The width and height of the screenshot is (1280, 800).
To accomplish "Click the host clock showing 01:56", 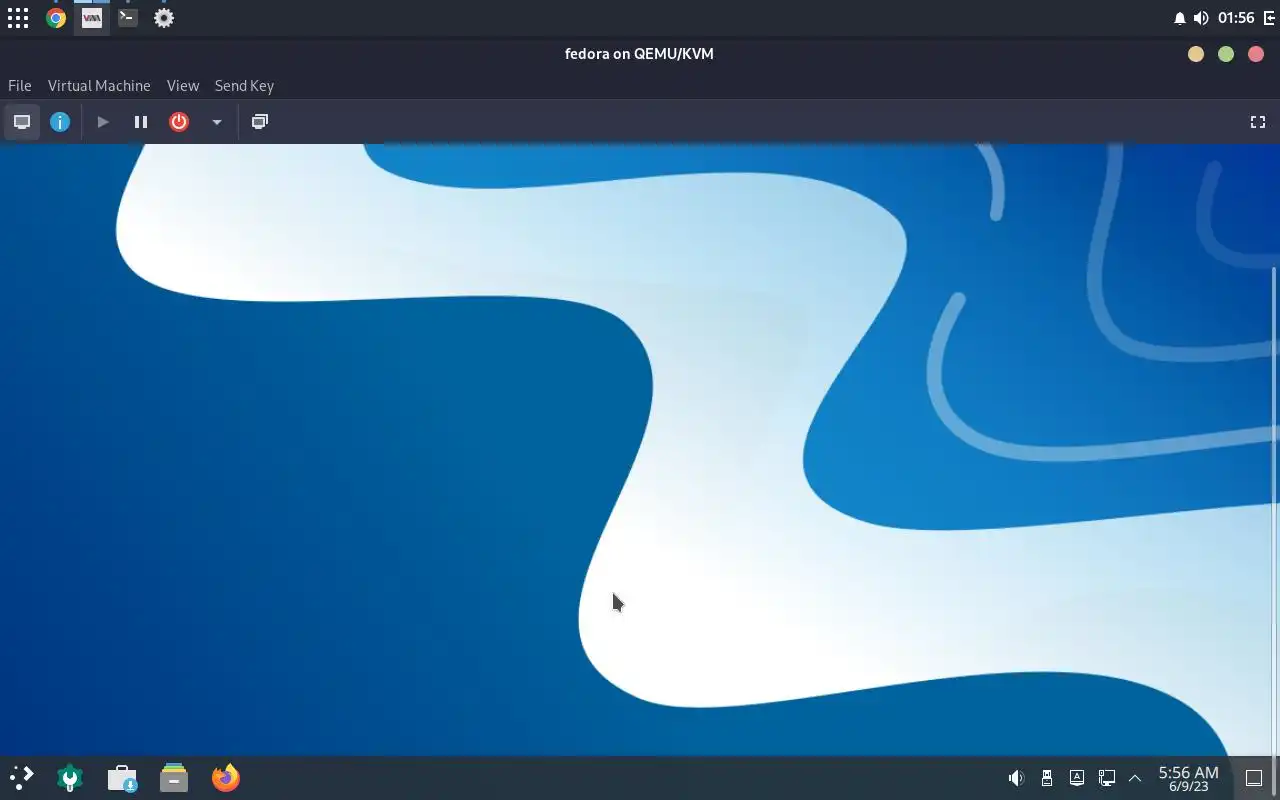I will (x=1236, y=18).
